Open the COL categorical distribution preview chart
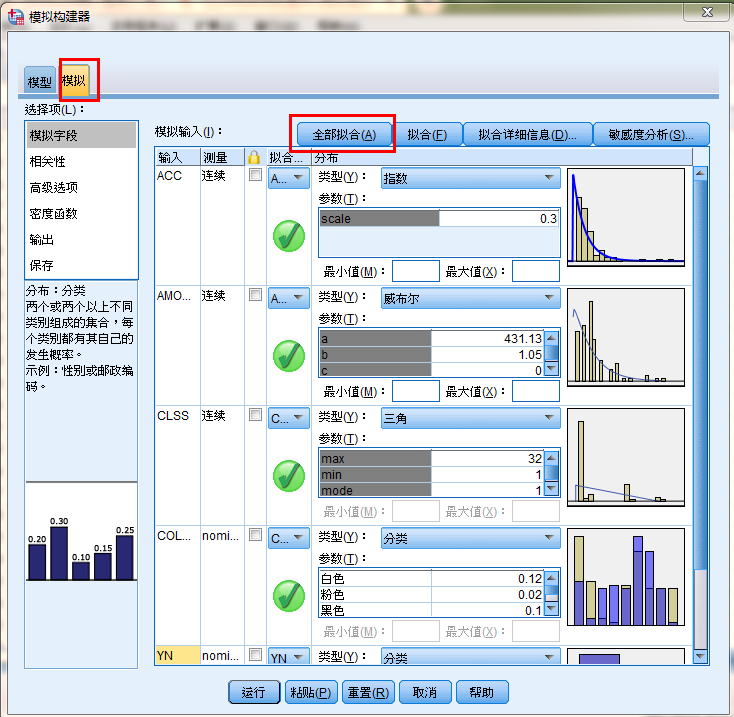The width and height of the screenshot is (734, 717). [626, 577]
